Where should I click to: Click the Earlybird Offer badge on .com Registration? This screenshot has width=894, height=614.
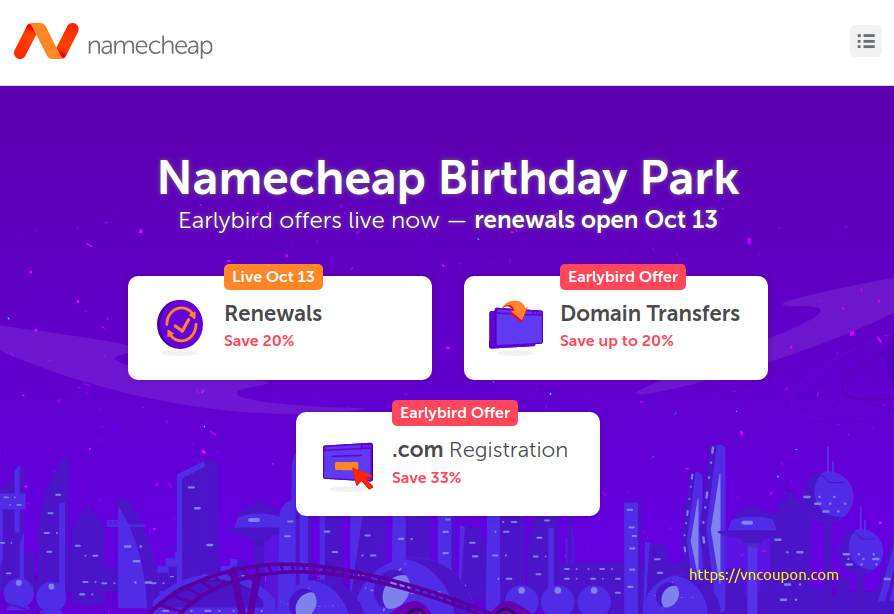[x=455, y=413]
